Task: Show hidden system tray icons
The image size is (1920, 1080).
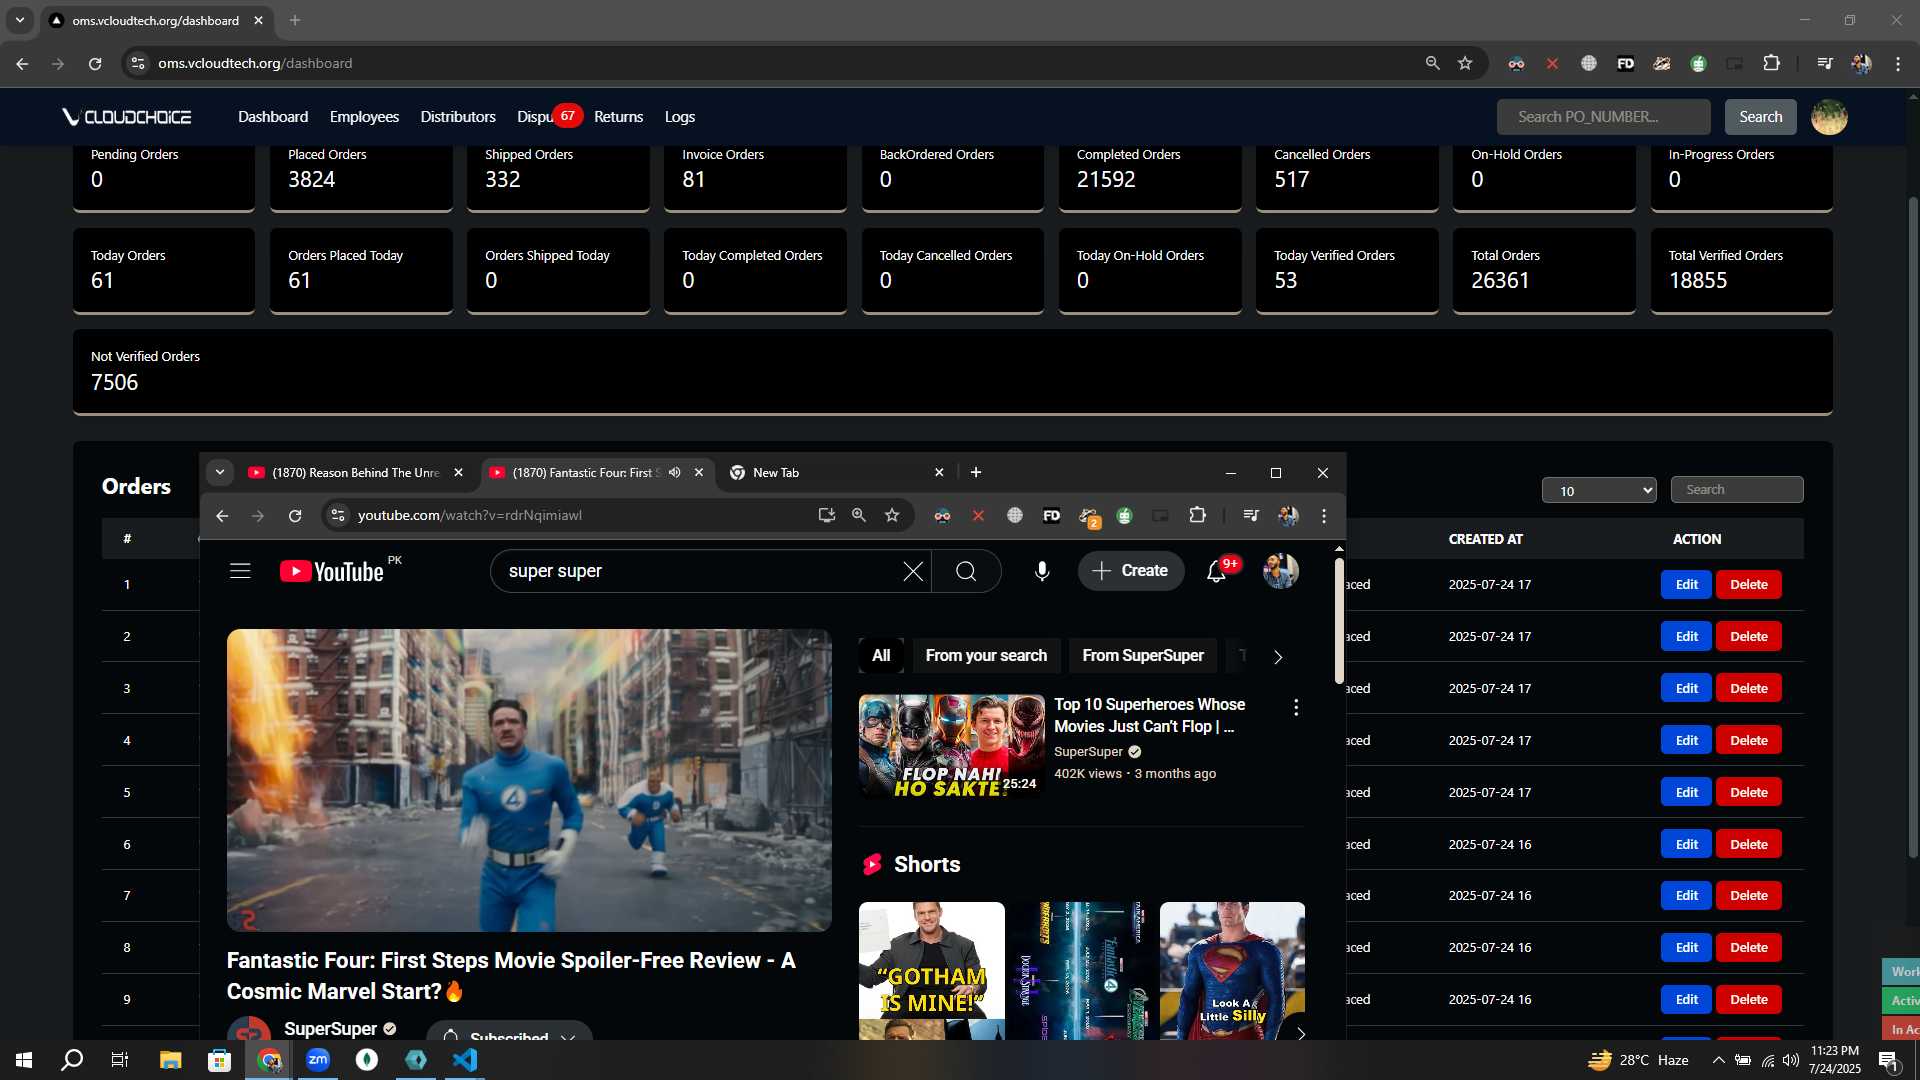Action: (x=1718, y=1060)
